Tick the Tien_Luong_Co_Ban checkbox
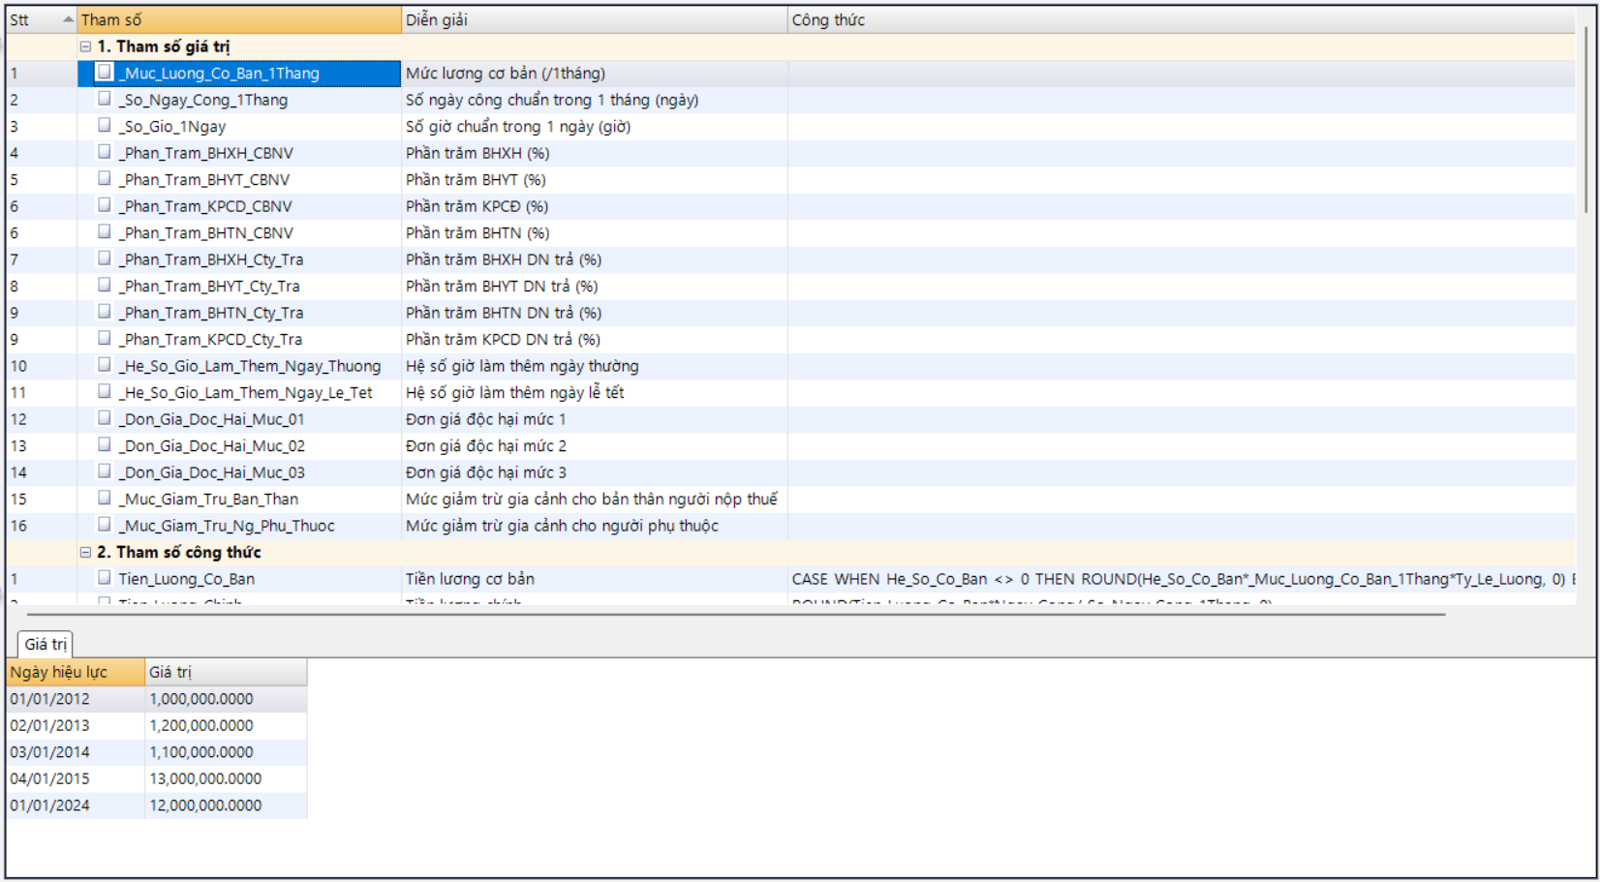1600x882 pixels. click(x=105, y=578)
